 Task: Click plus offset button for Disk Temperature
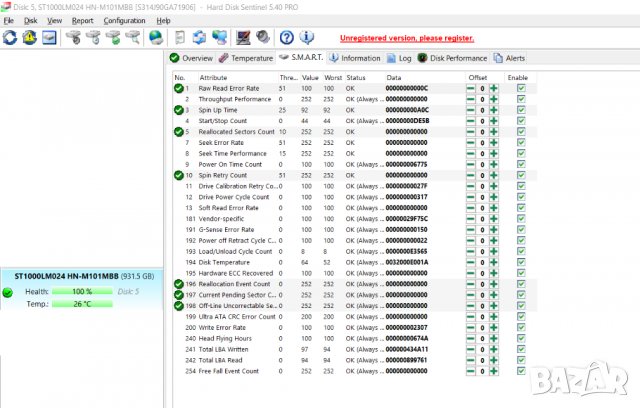(x=492, y=262)
